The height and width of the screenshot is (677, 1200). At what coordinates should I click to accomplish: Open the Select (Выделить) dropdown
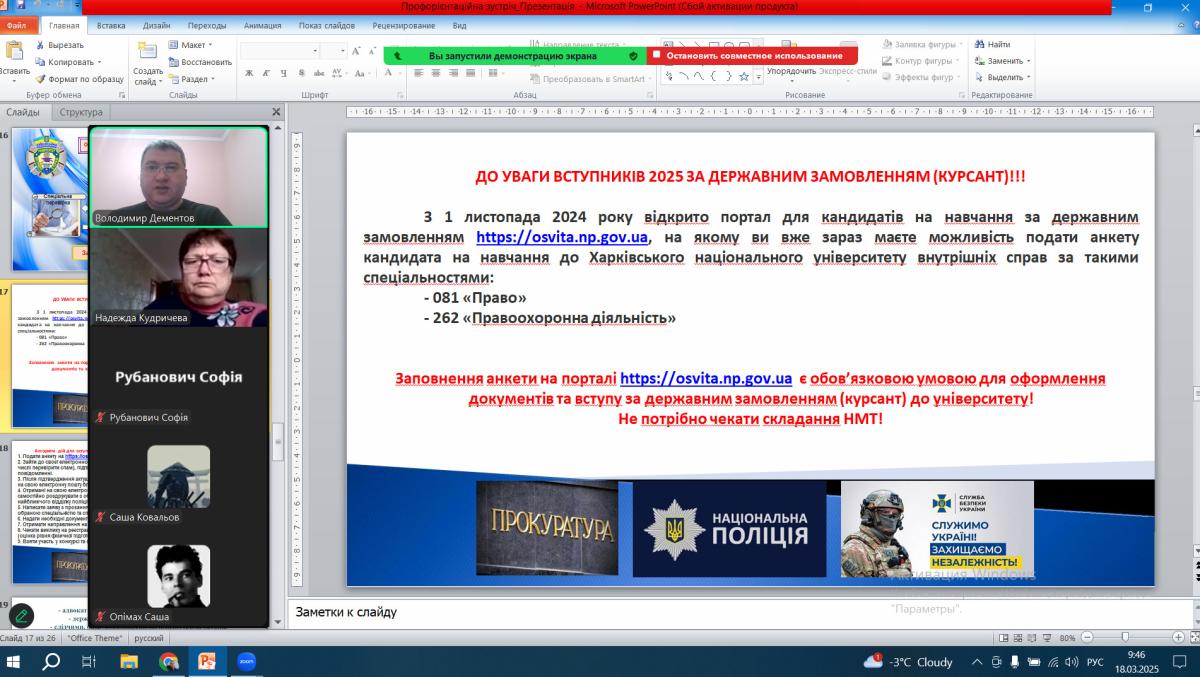pos(1004,77)
